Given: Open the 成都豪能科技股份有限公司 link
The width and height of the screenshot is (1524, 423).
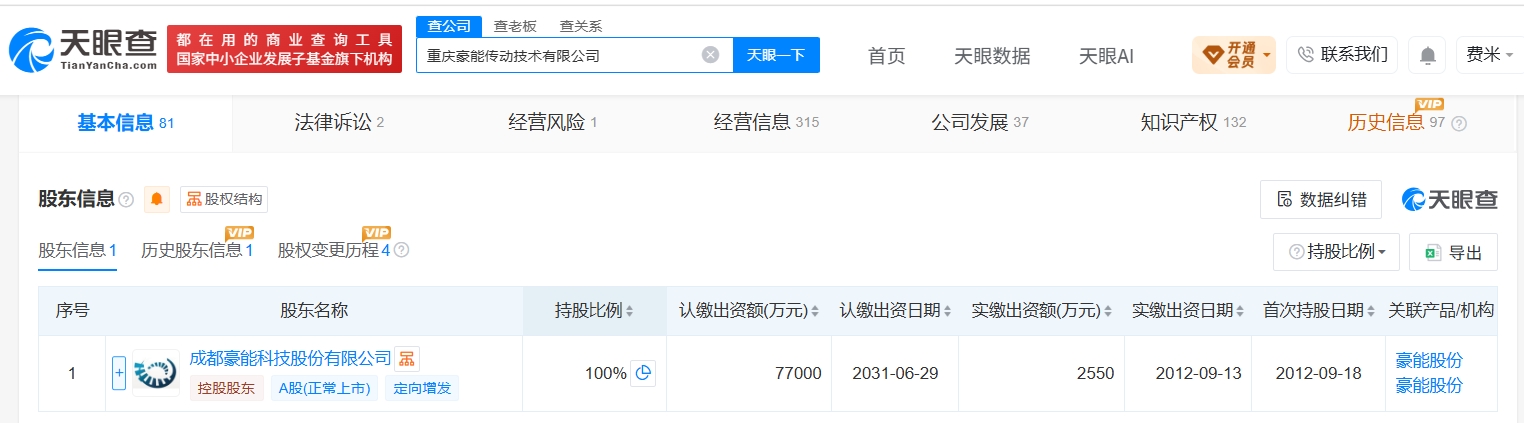Looking at the screenshot, I should (x=290, y=358).
